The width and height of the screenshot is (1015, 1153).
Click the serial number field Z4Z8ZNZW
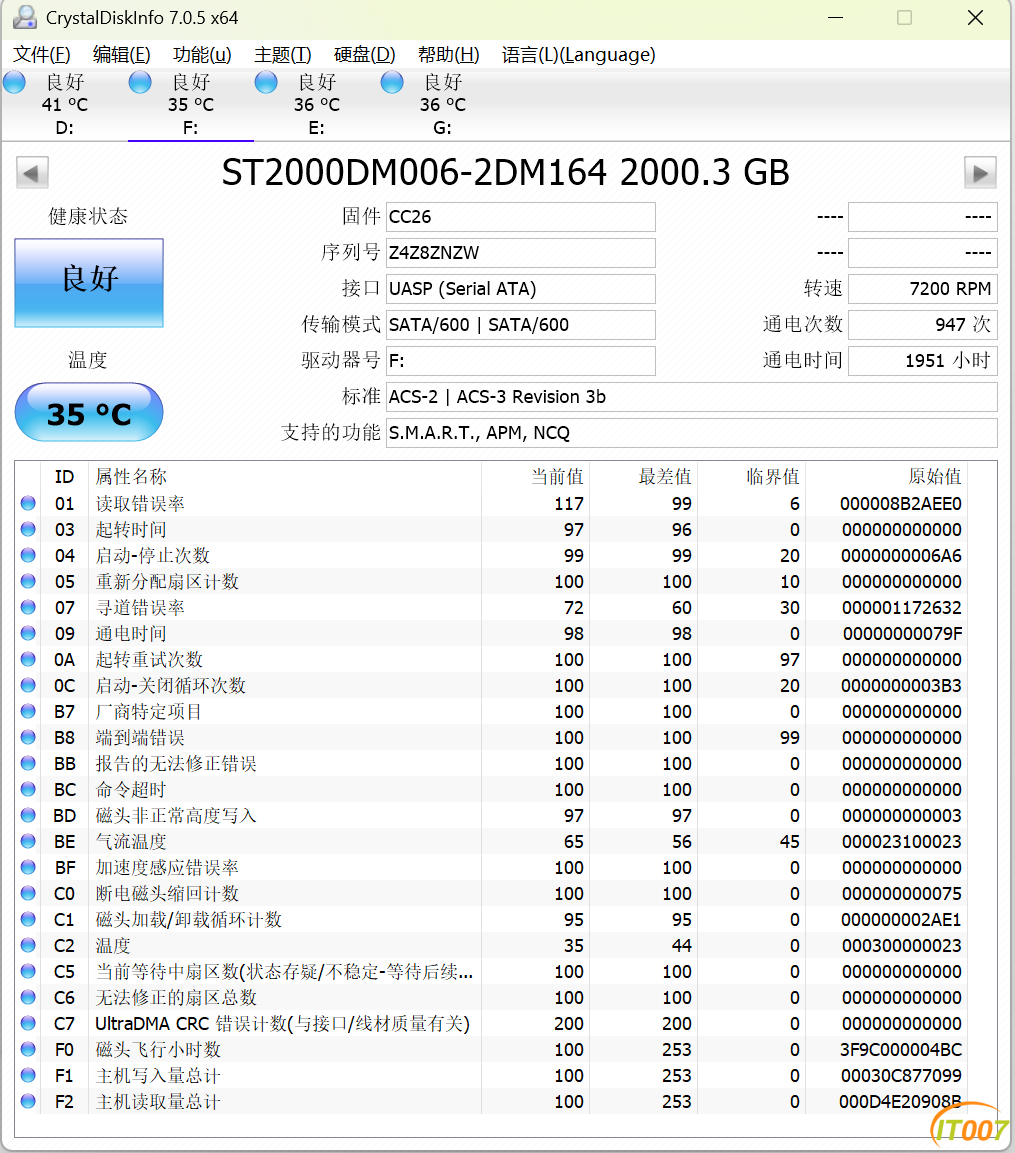pyautogui.click(x=521, y=253)
